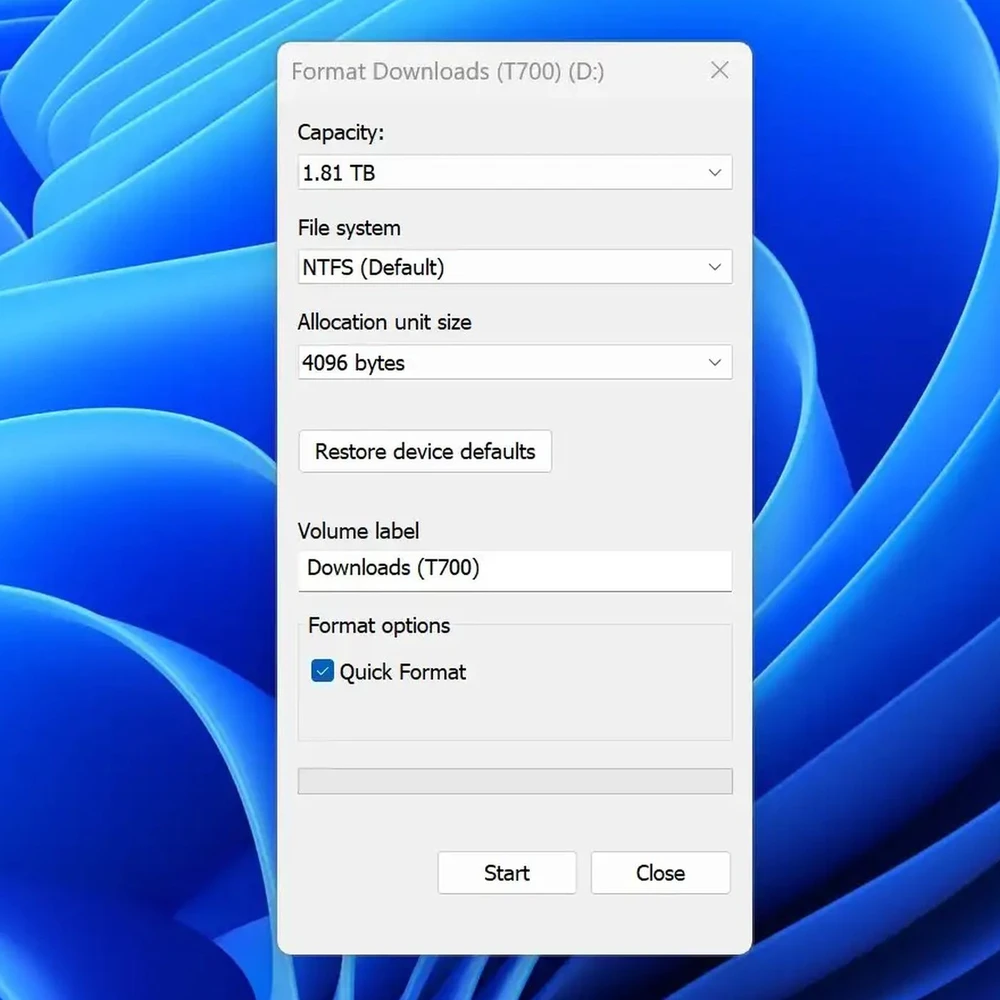Open the Capacity dropdown showing 1.81 TB
Screen dimensions: 1000x1000
click(x=500, y=172)
